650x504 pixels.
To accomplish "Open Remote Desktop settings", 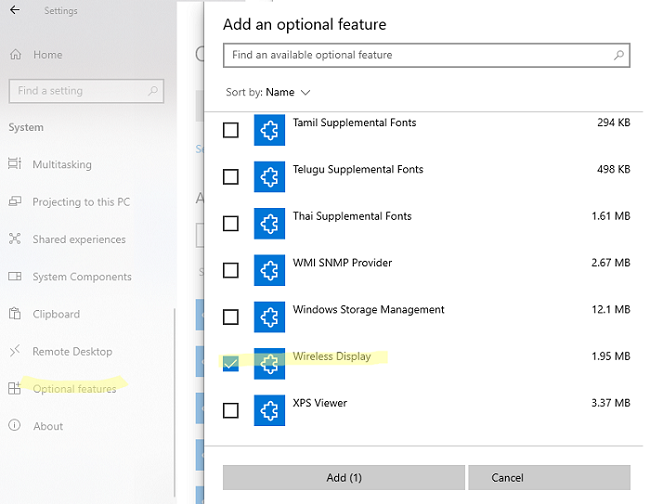I will [x=73, y=351].
